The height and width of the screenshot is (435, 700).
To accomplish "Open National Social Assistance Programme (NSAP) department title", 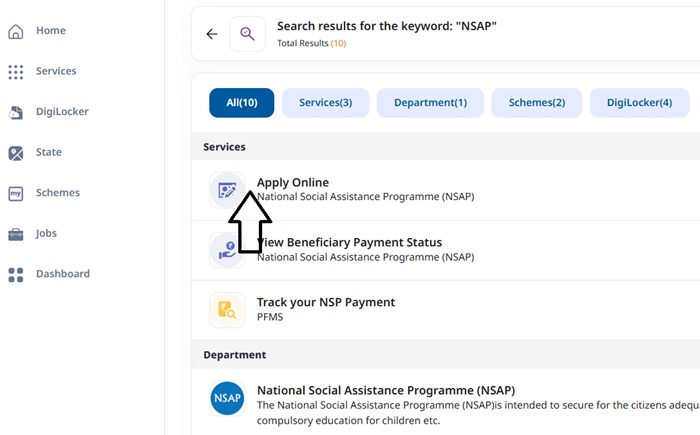I will pos(386,390).
